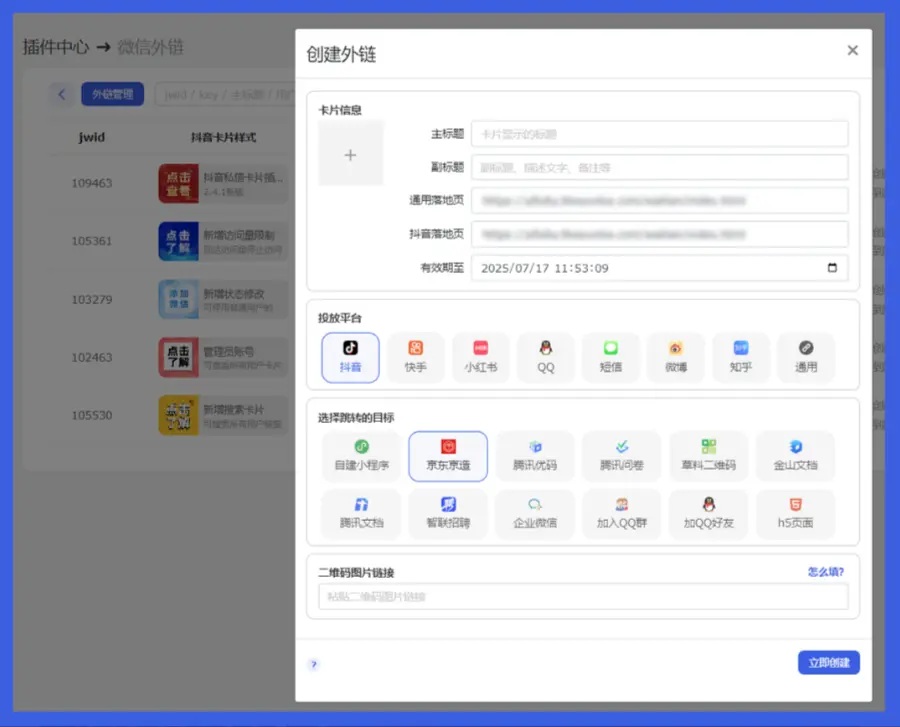This screenshot has height=727, width=900.
Task: Click the 102463 table cell
Action: pos(92,357)
